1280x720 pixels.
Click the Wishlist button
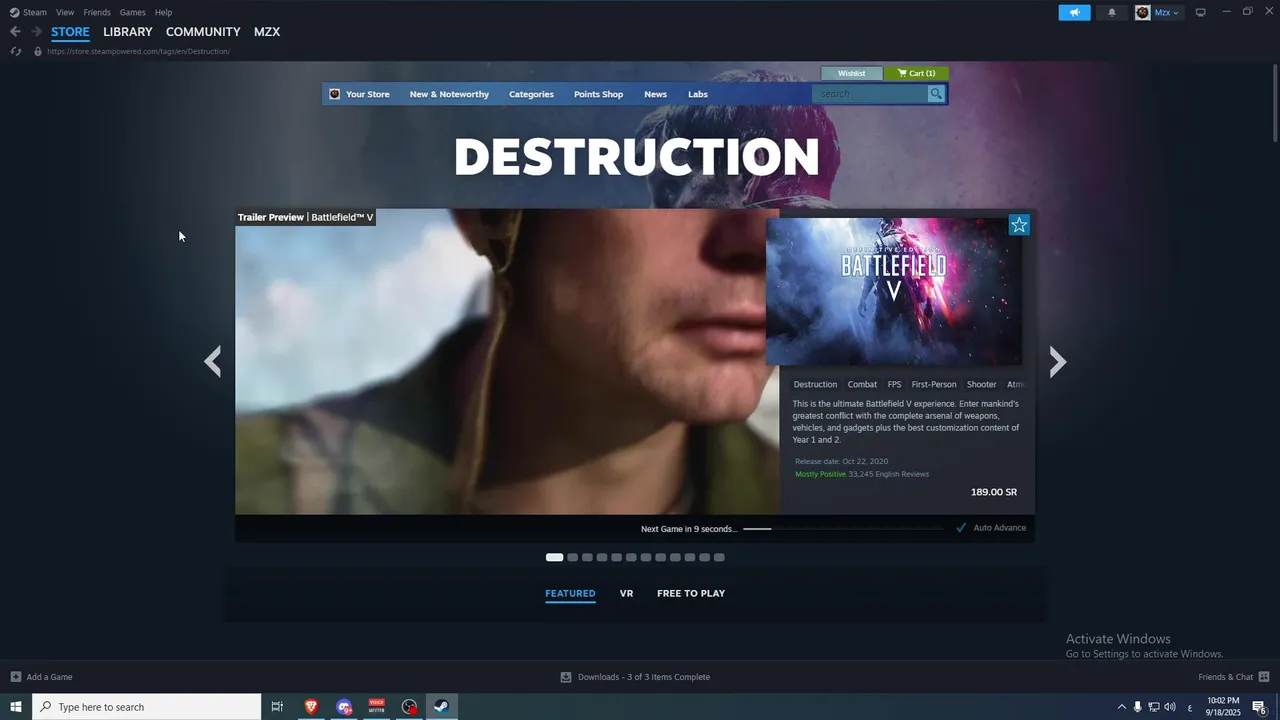point(852,73)
